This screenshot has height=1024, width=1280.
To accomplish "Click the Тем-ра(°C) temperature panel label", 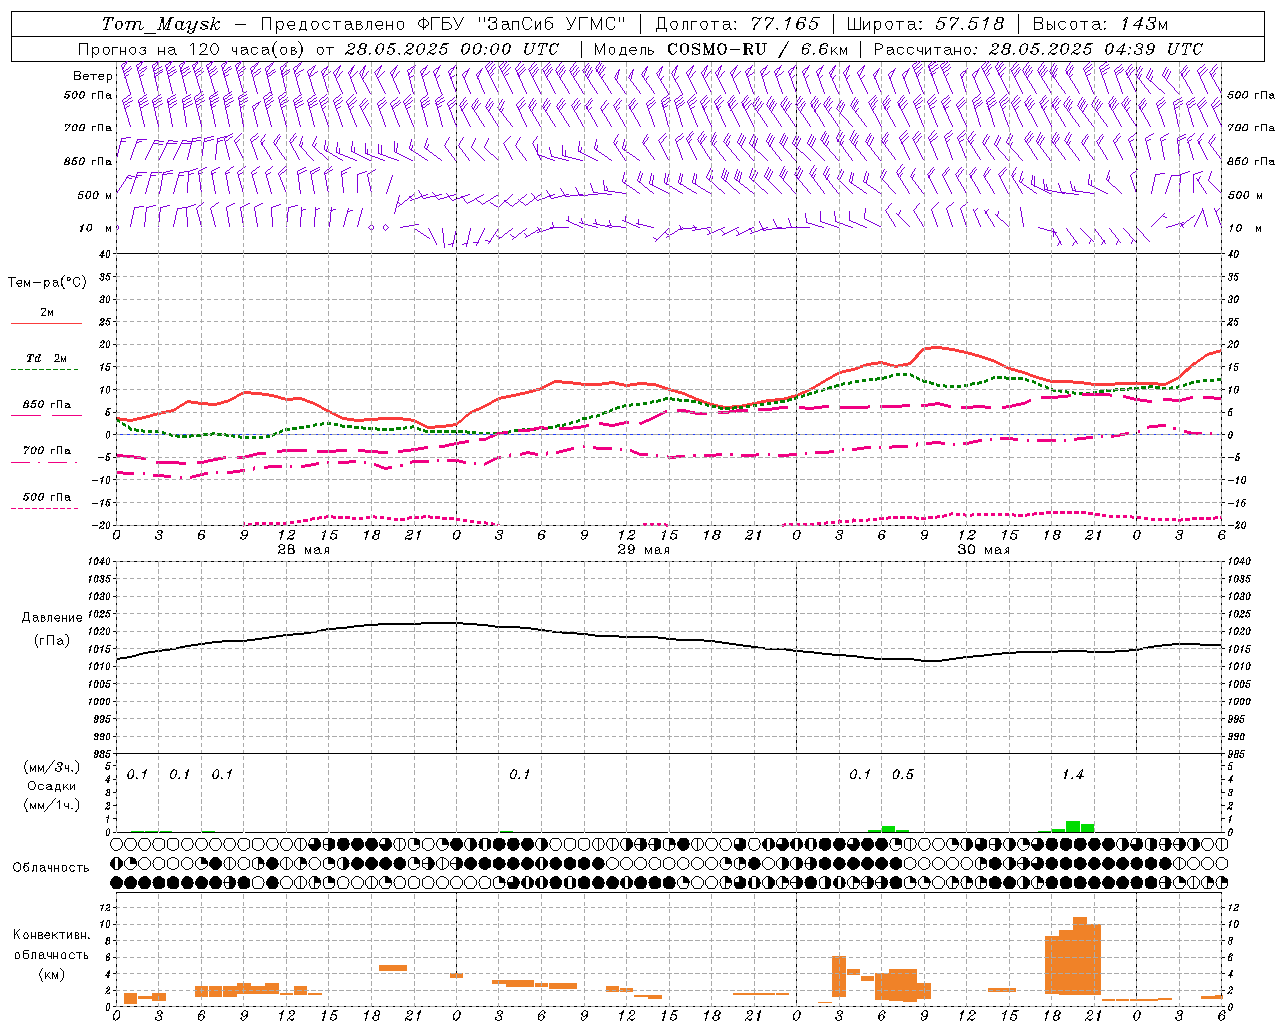I will click(47, 282).
